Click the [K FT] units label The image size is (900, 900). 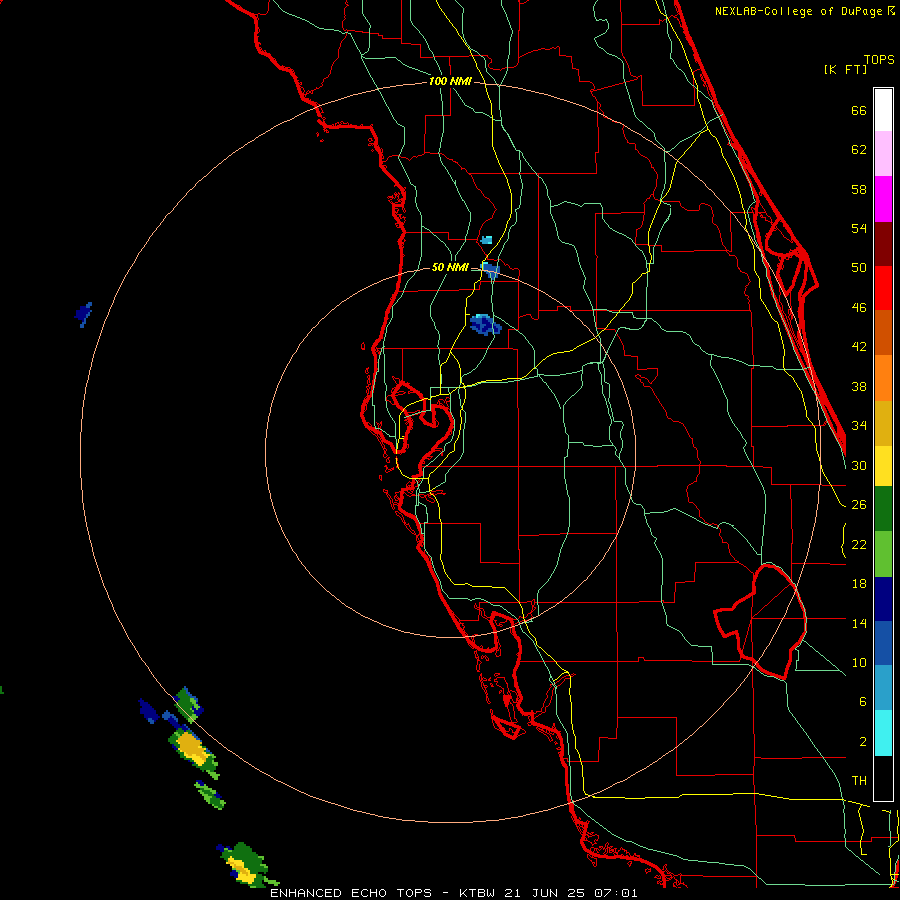pyautogui.click(x=845, y=70)
